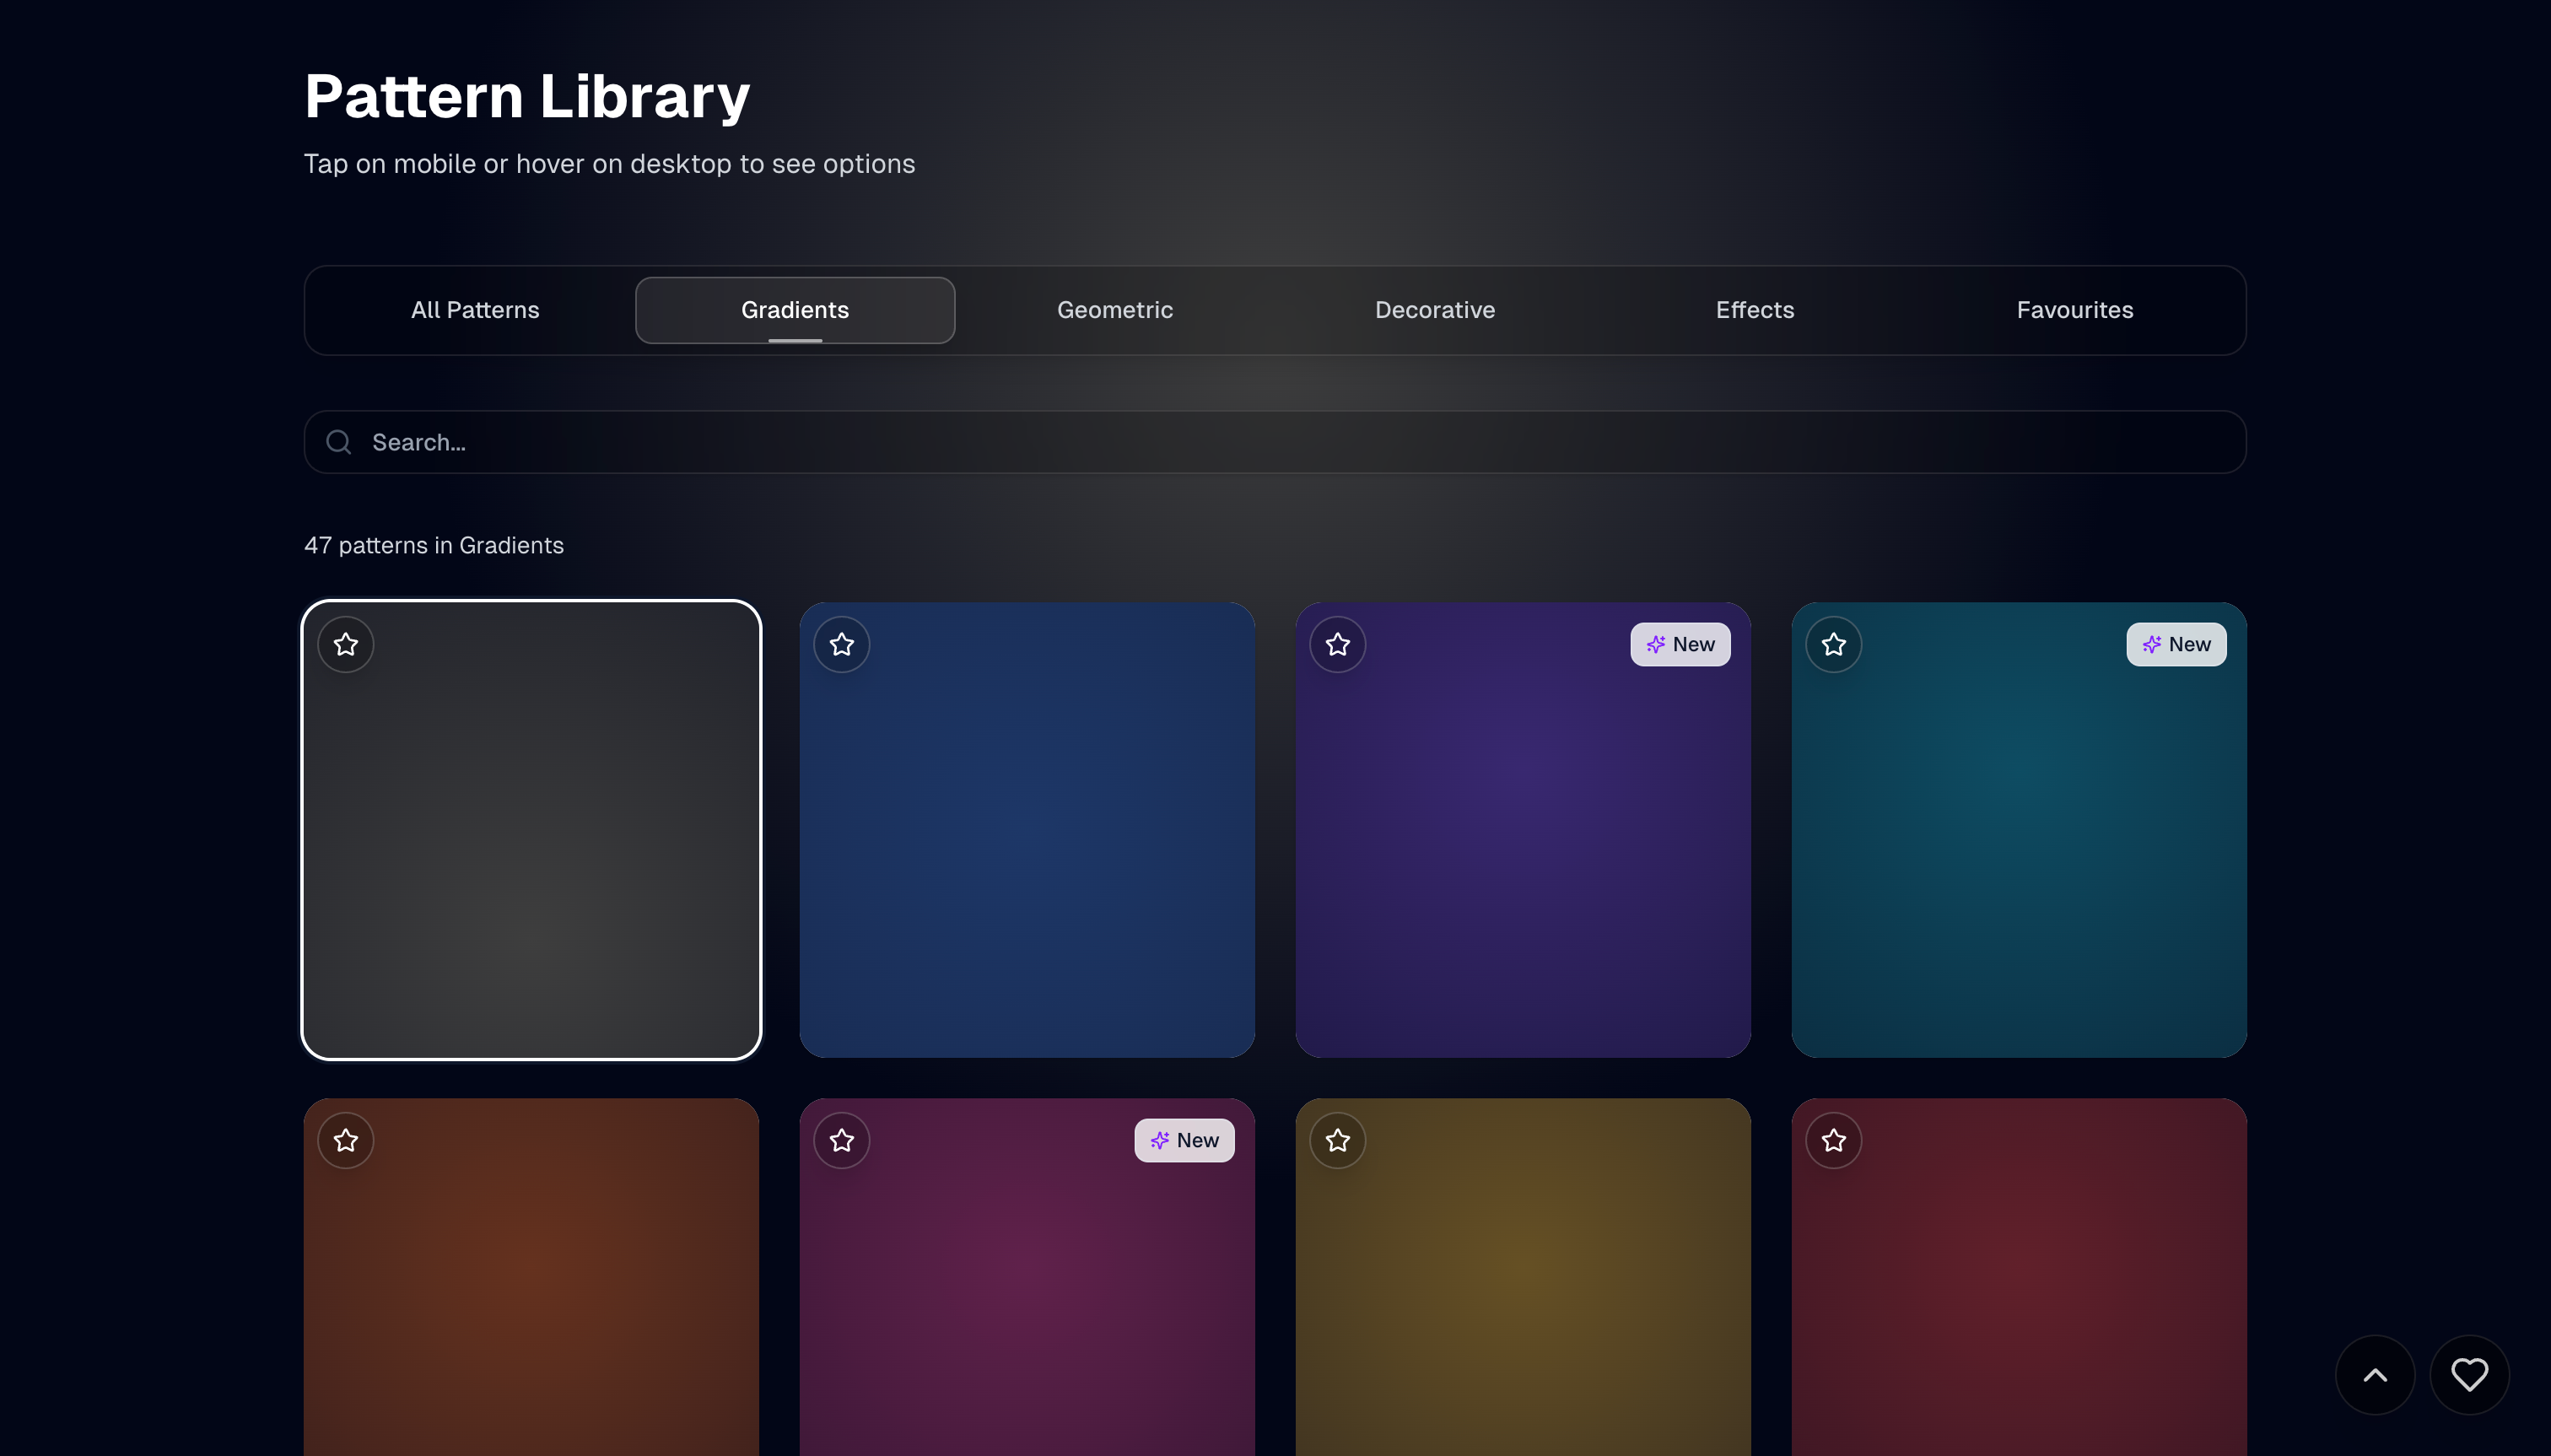Favourite the olive gold gradient pattern star
This screenshot has width=2551, height=1456.
(x=1338, y=1140)
